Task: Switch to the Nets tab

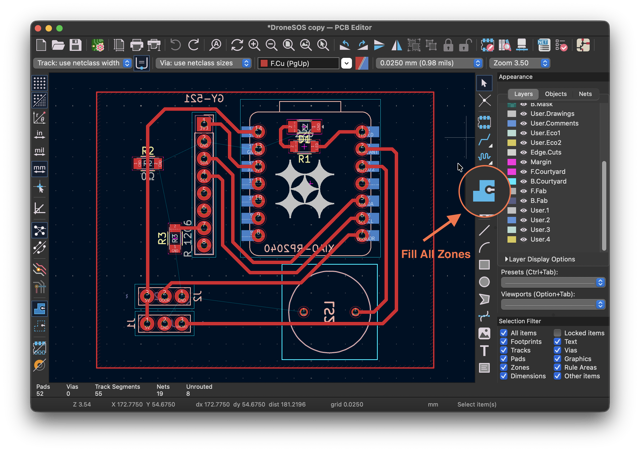Action: pos(585,94)
